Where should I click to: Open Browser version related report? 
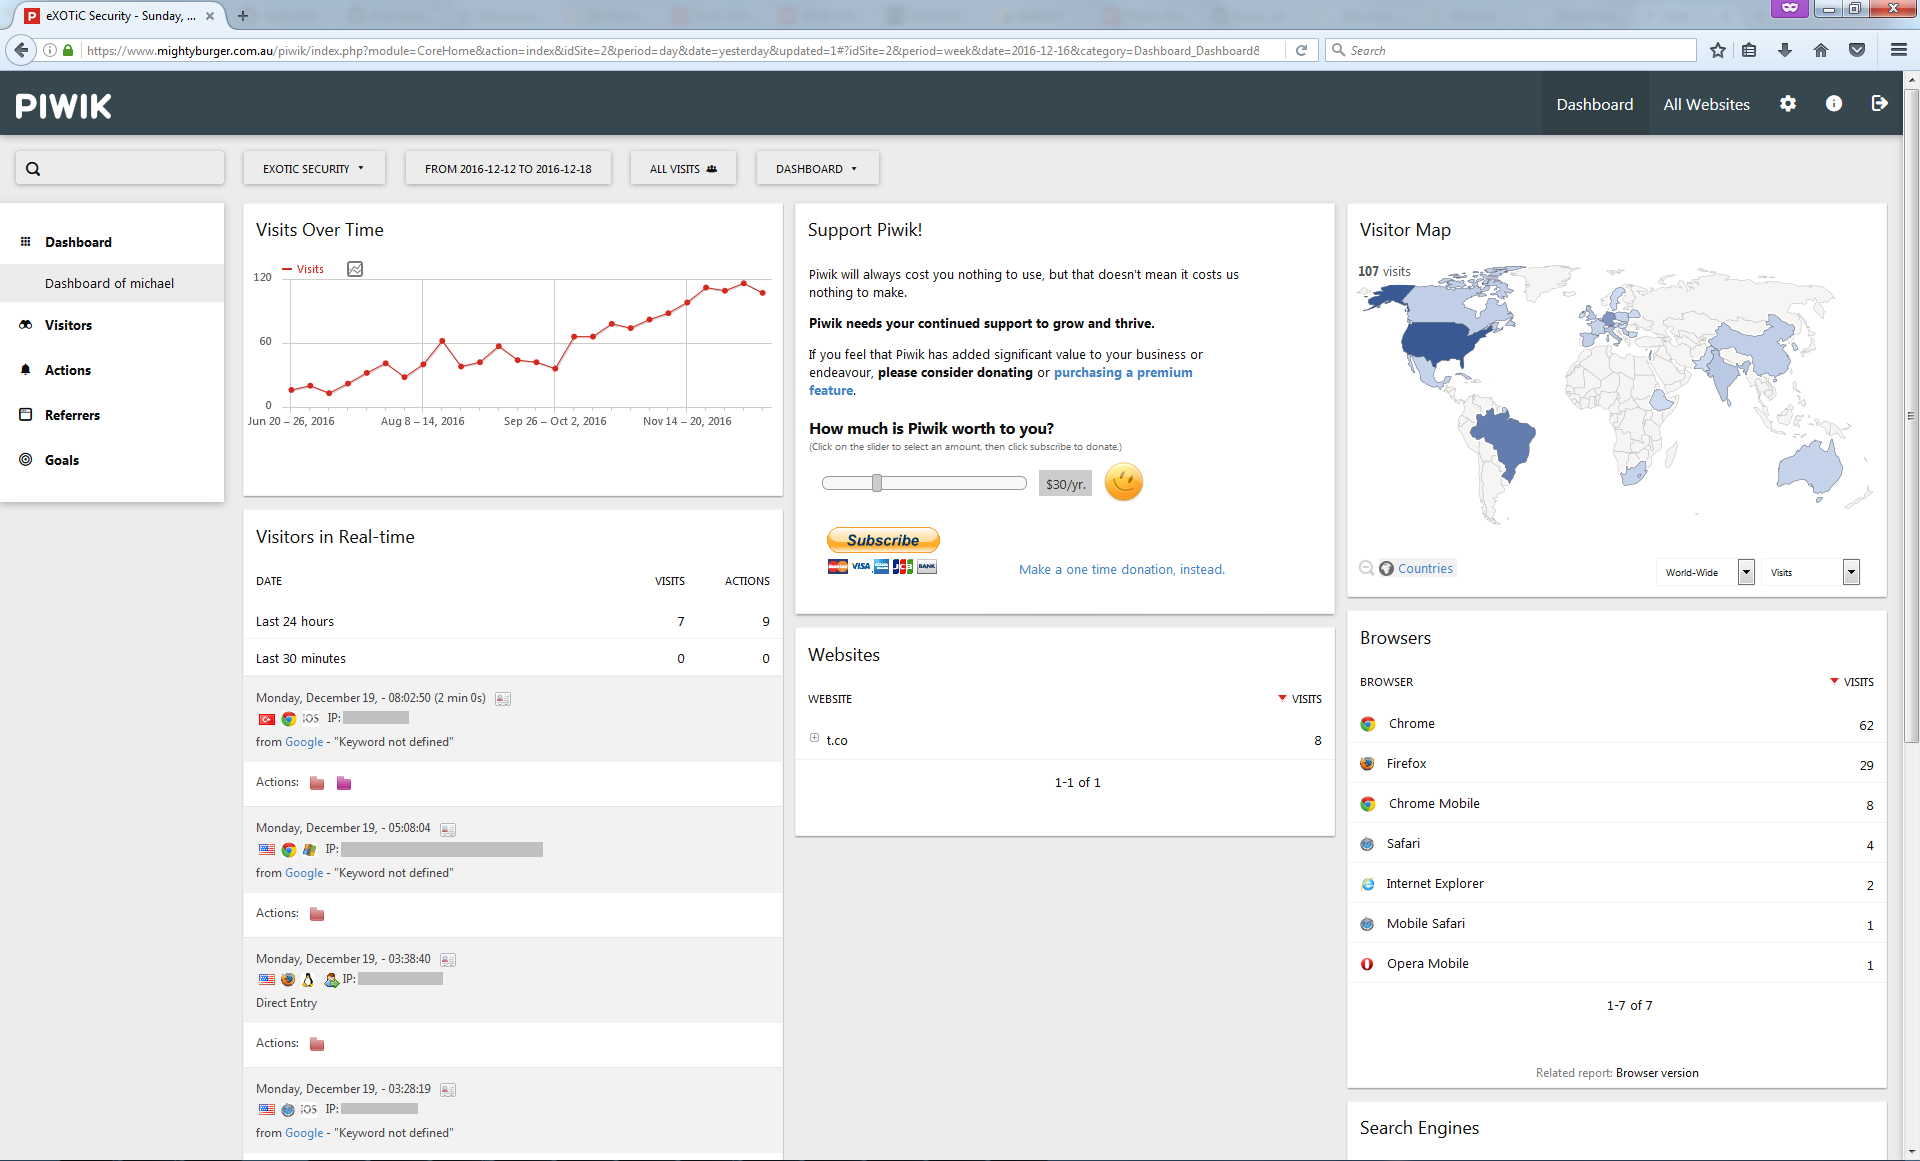(x=1657, y=1073)
